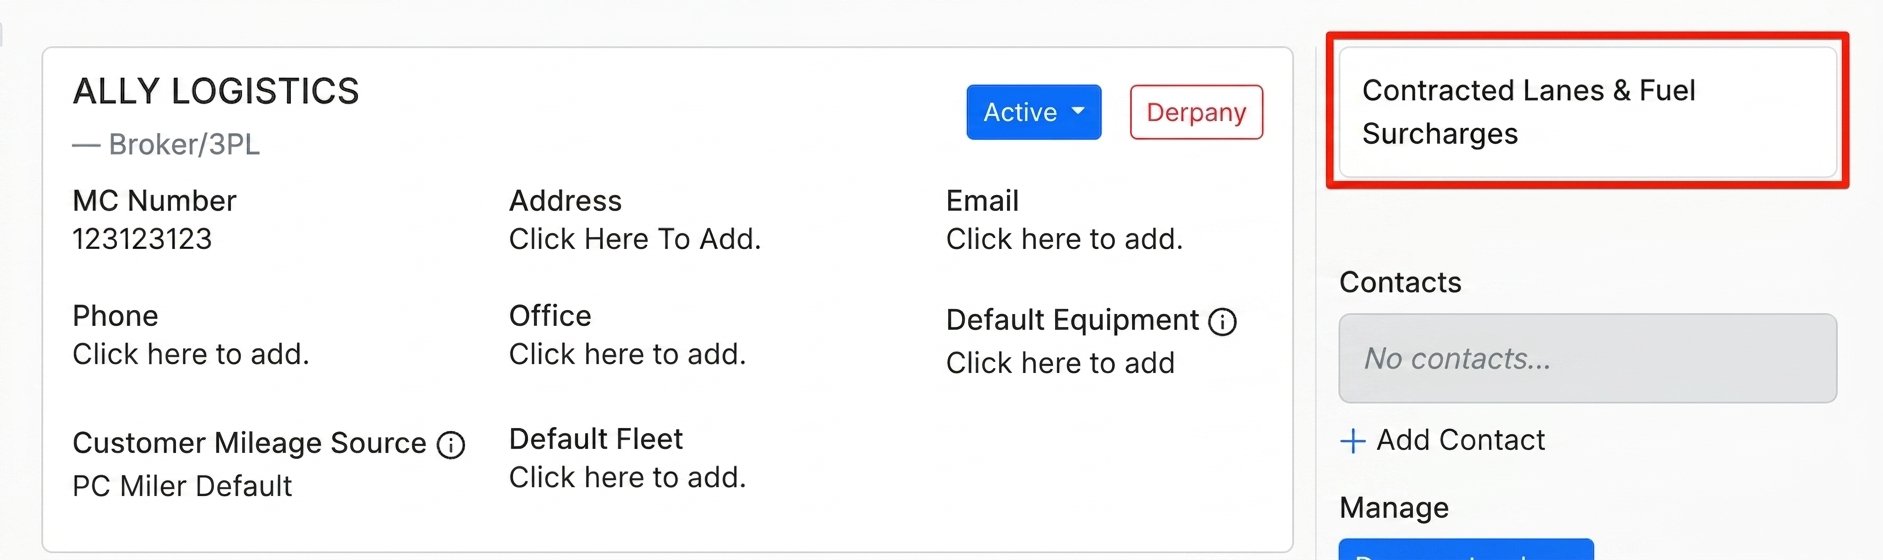Click the Manage section heading
This screenshot has width=1883, height=560.
pos(1394,508)
